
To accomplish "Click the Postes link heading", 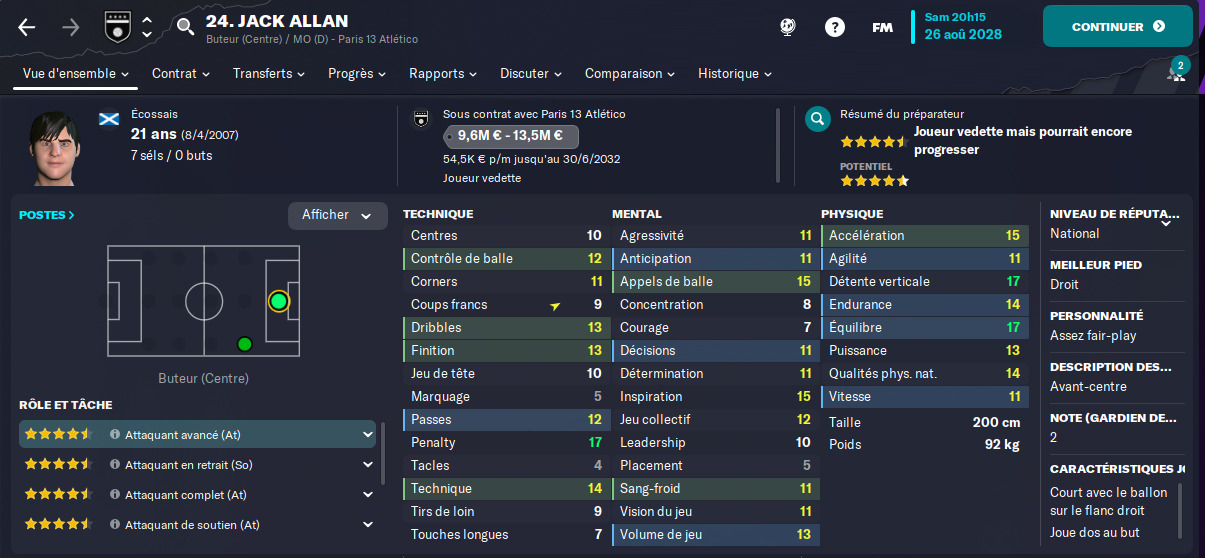I will pos(47,215).
